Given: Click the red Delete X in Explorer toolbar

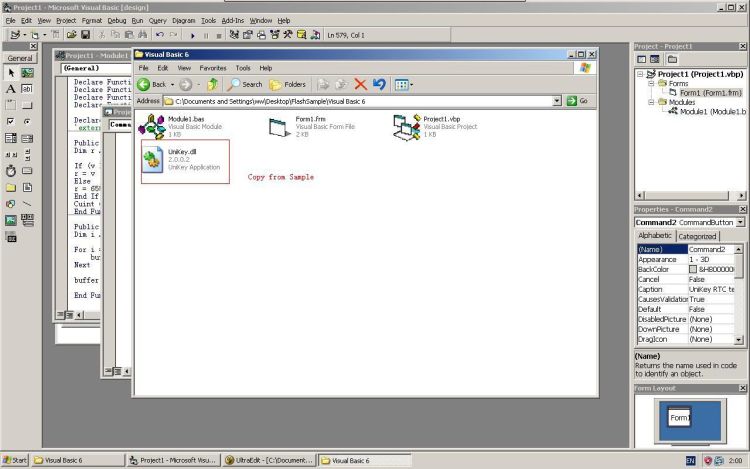Looking at the screenshot, I should pos(360,85).
